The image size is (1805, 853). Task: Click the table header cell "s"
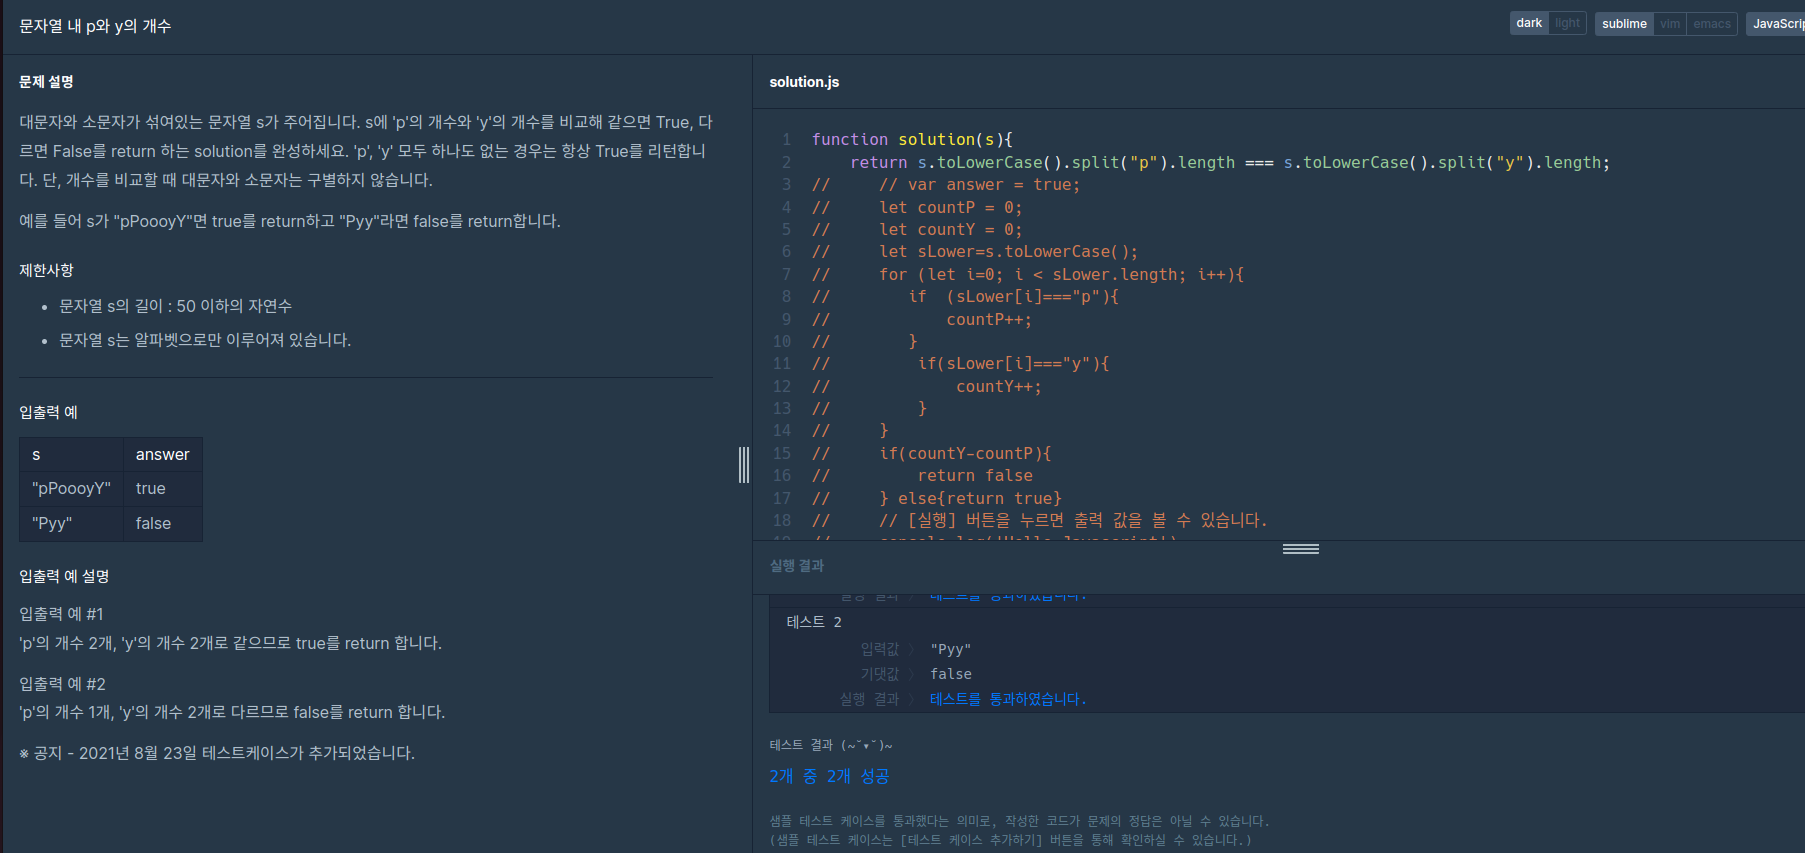pyautogui.click(x=71, y=455)
